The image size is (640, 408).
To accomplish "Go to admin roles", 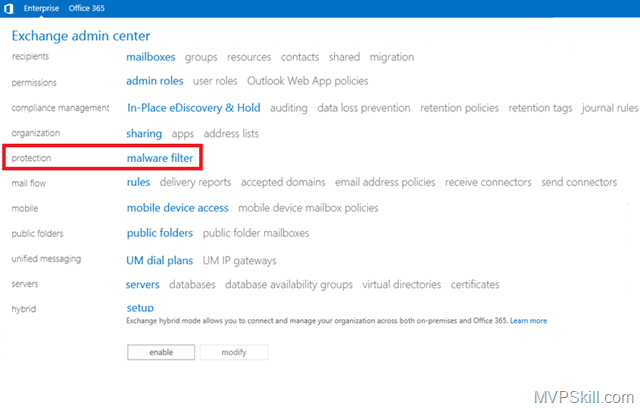I will click(155, 81).
